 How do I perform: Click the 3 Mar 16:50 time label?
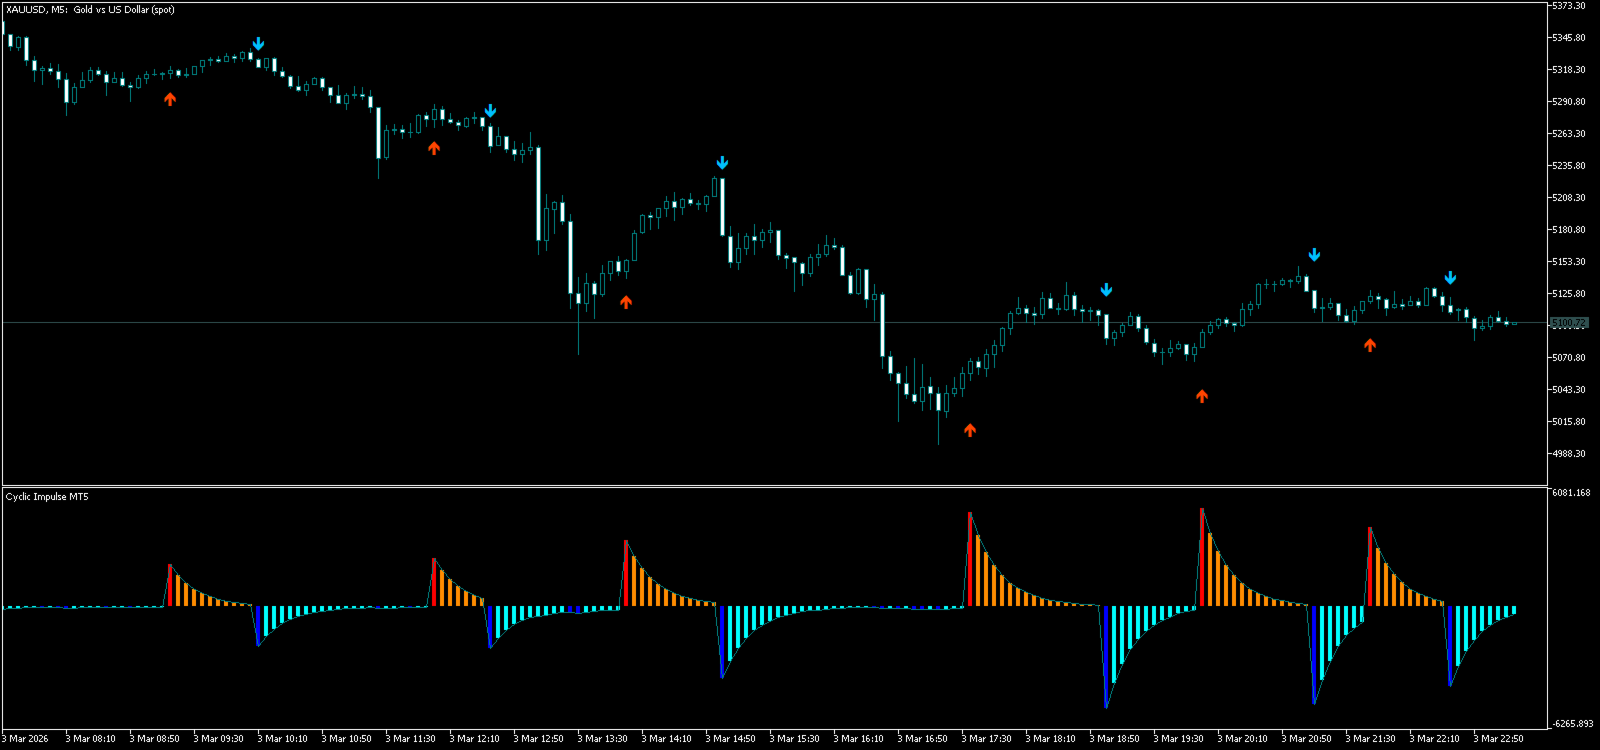(923, 739)
